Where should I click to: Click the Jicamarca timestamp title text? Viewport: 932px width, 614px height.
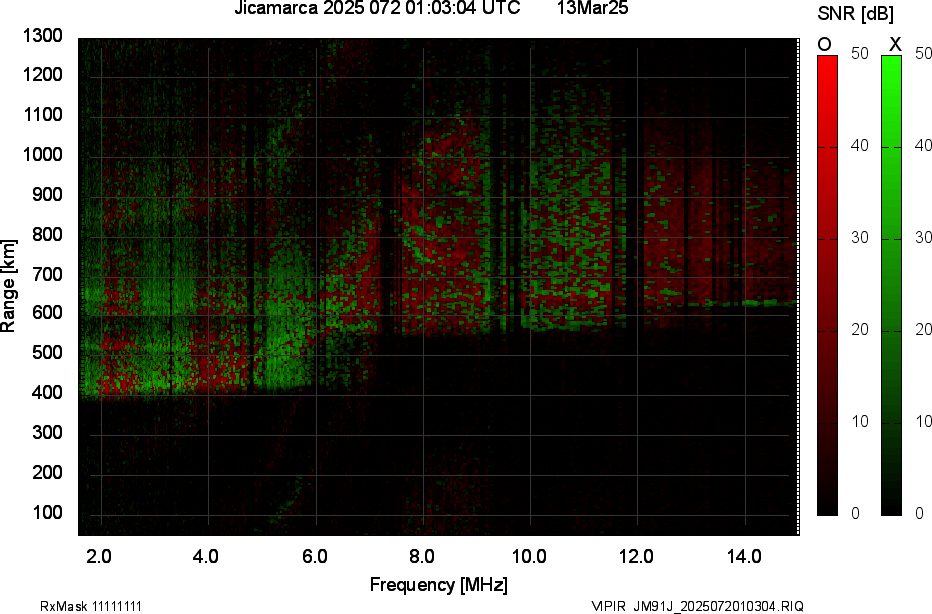377,9
